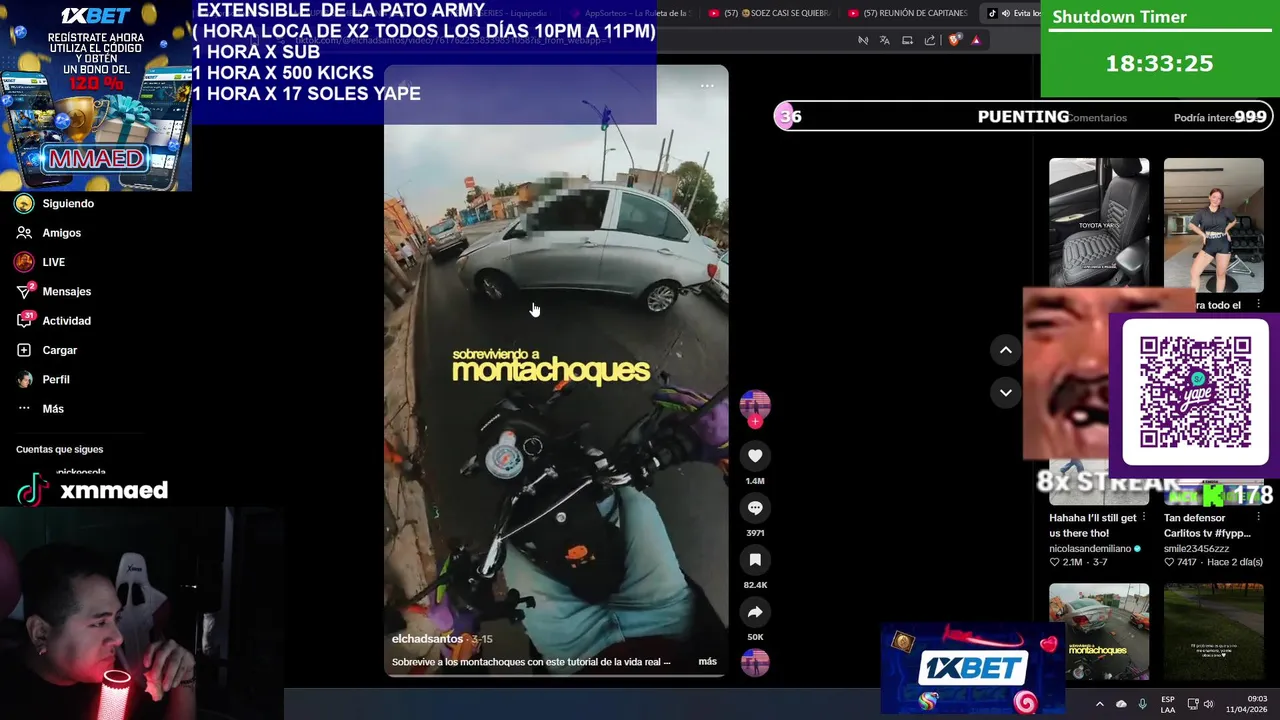Click the translate page icon in address bar
The height and width of the screenshot is (720, 1280).
(885, 40)
